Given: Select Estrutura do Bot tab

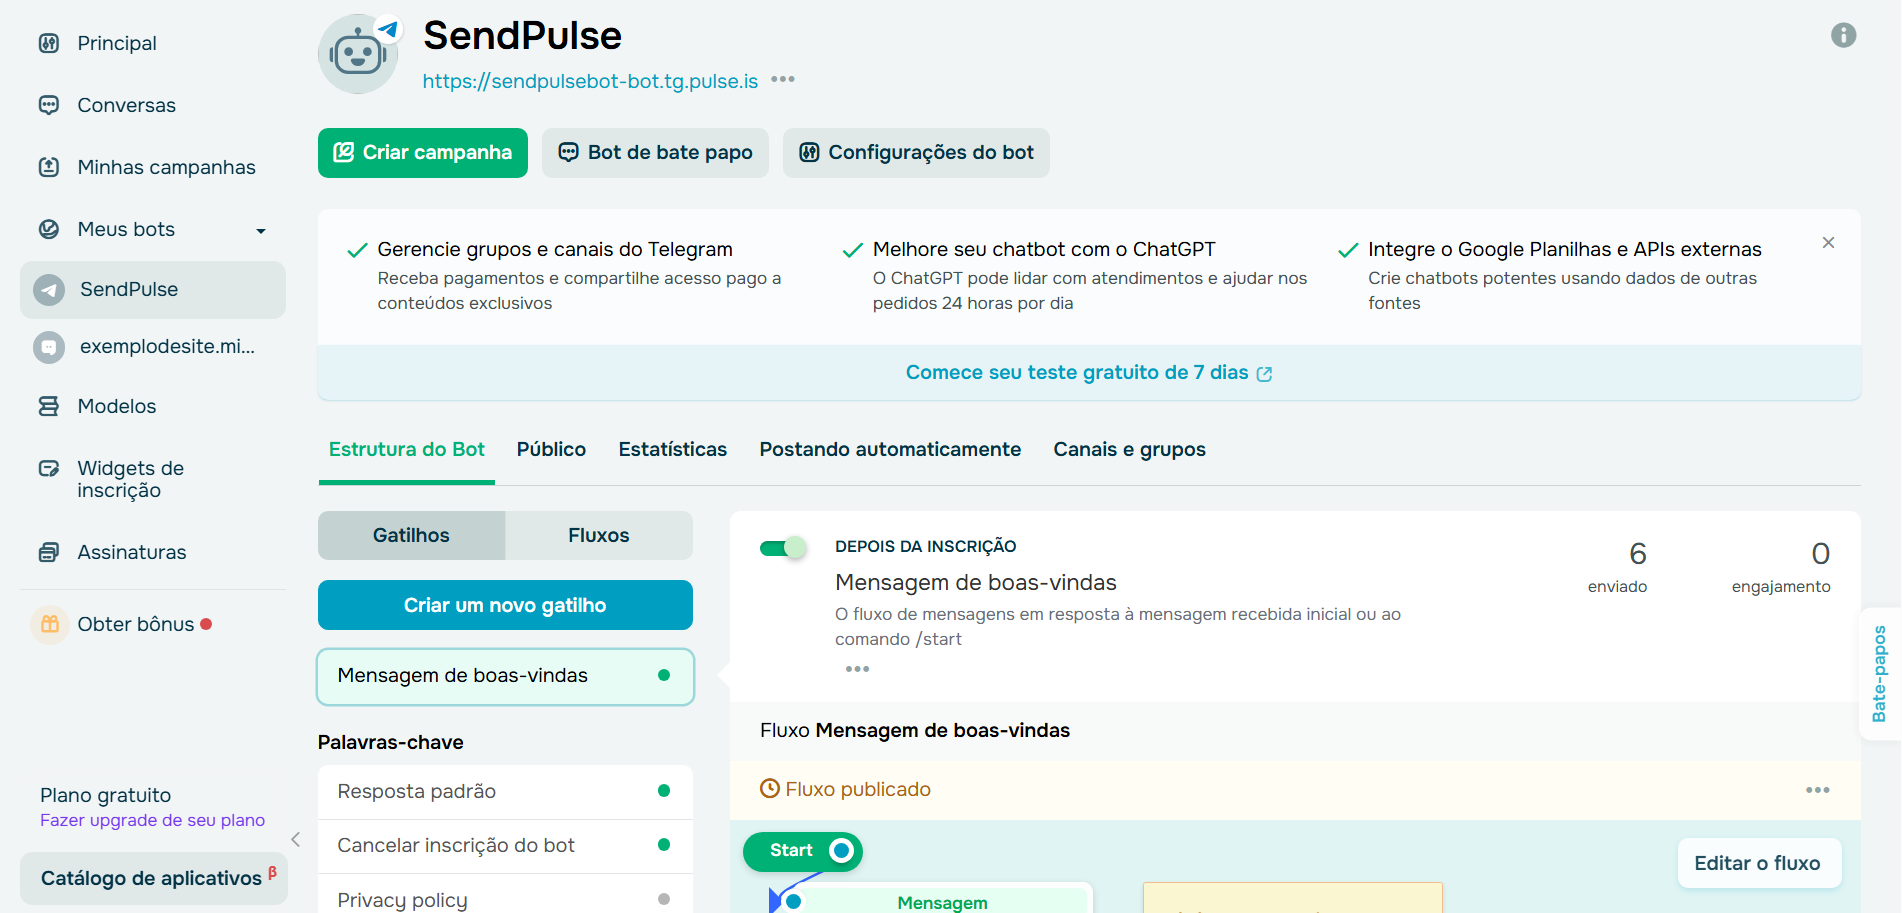Looking at the screenshot, I should click(x=406, y=450).
